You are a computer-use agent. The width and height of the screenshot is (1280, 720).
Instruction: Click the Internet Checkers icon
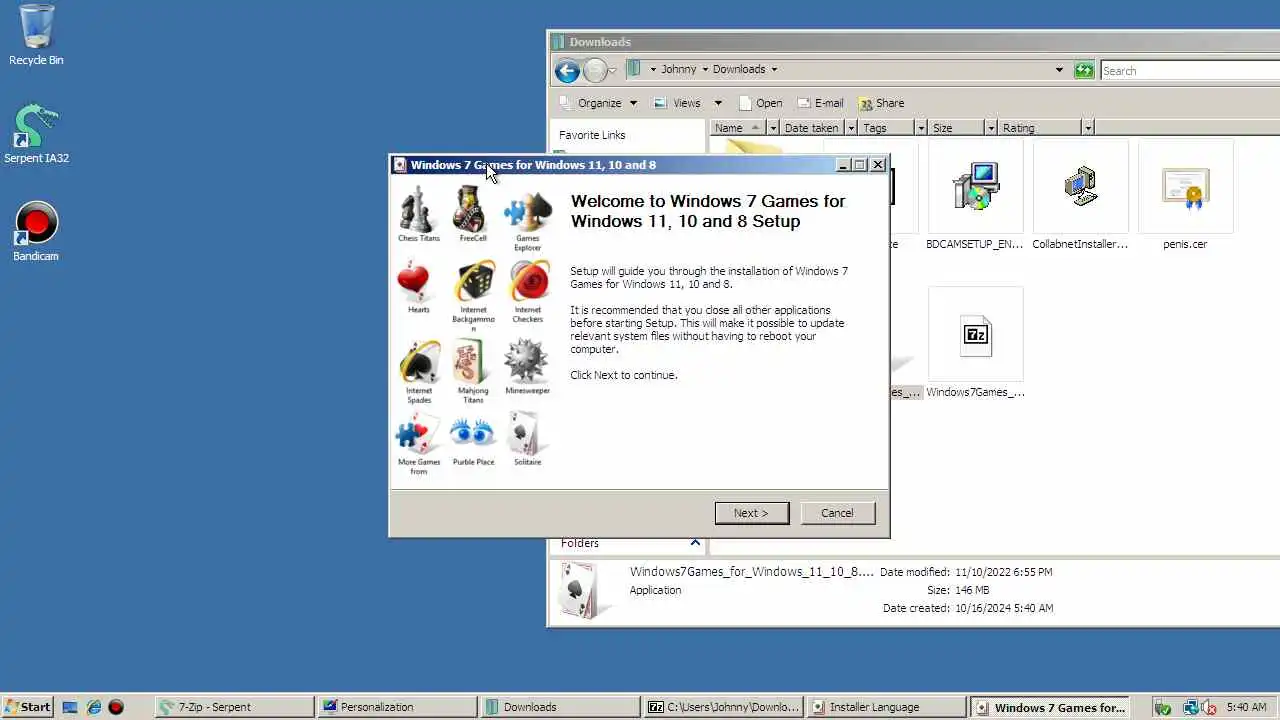coord(529,281)
